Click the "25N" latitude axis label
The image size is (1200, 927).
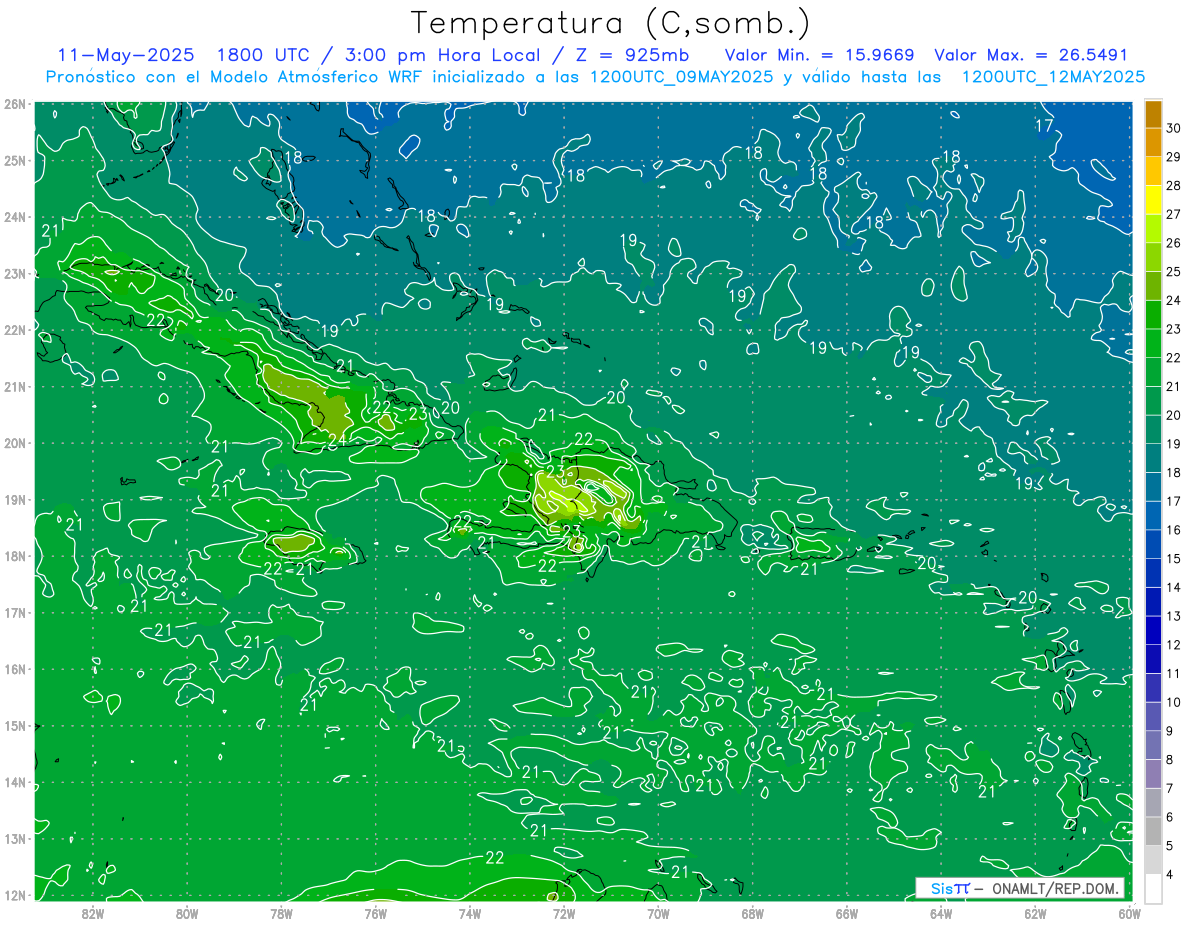(x=14, y=160)
